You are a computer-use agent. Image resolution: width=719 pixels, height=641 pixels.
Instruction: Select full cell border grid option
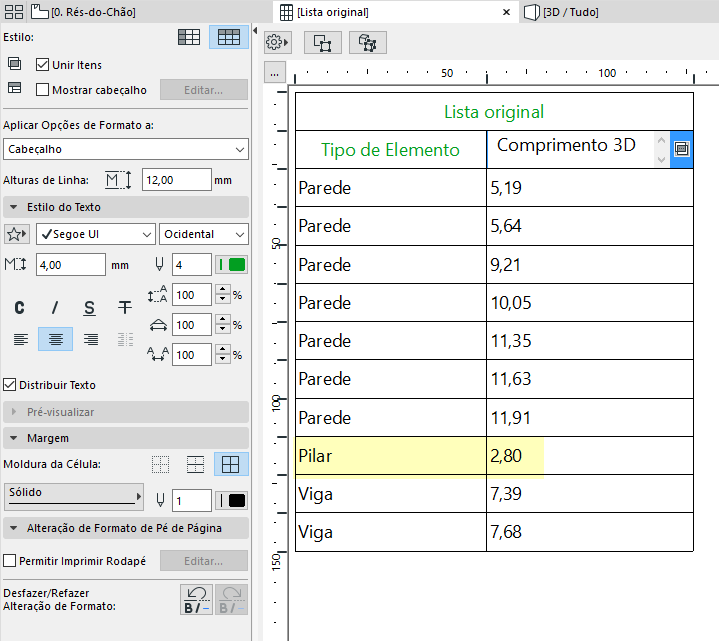(231, 464)
